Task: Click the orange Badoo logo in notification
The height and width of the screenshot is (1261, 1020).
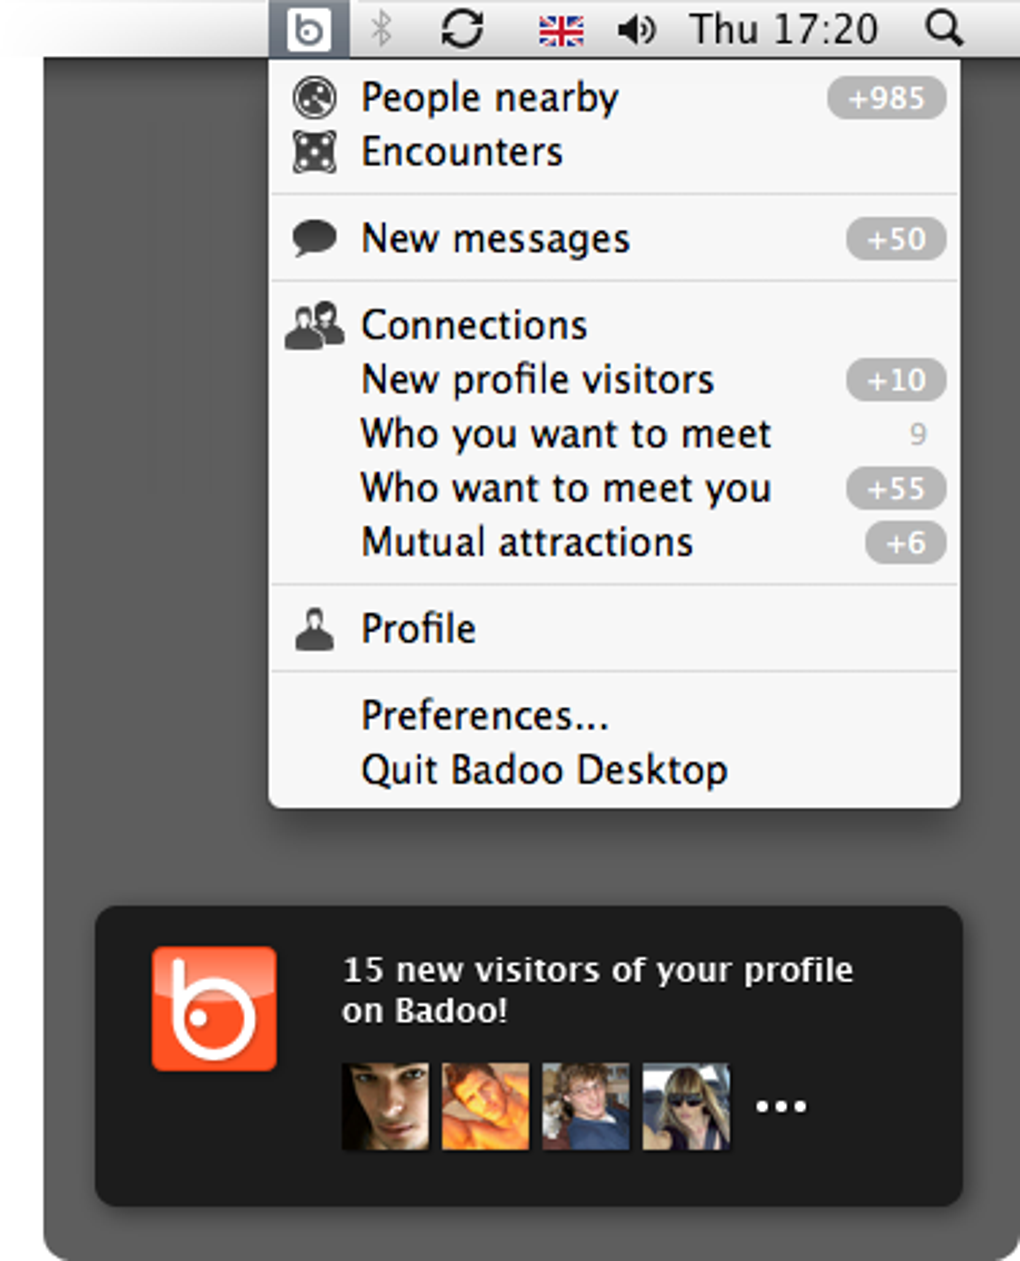Action: point(214,1008)
